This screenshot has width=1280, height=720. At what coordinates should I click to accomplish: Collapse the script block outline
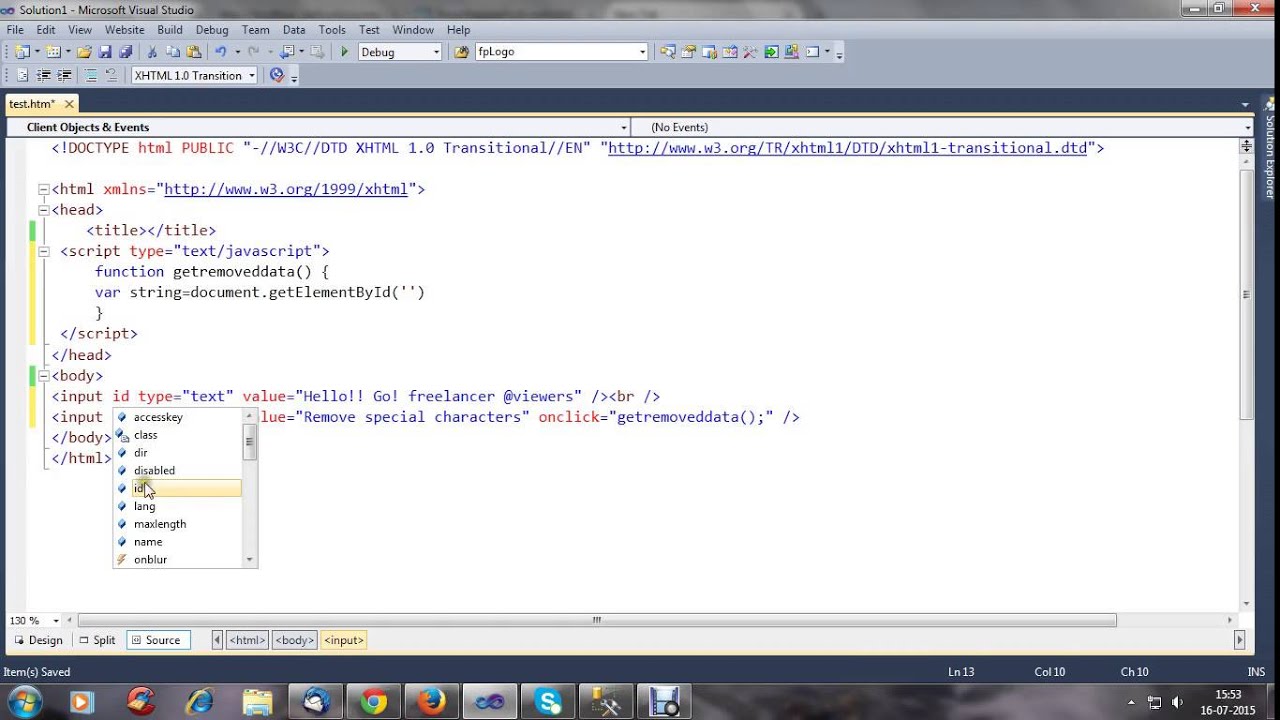[43, 251]
